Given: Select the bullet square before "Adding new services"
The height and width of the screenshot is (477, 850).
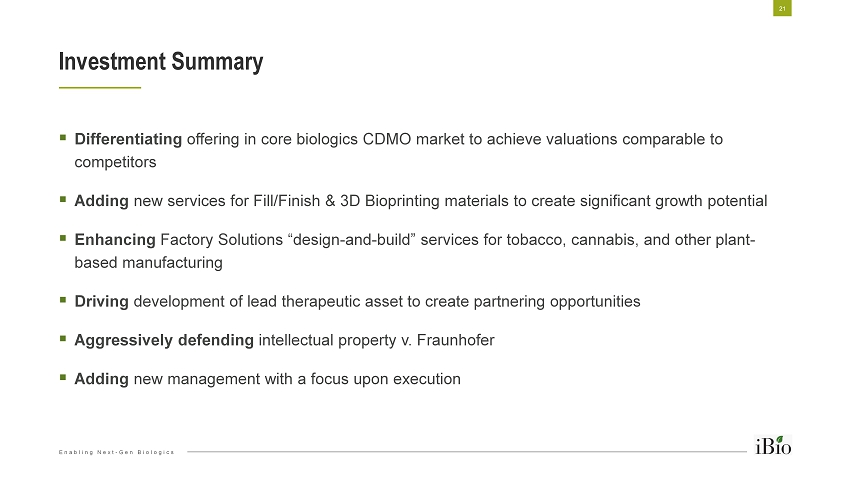Looking at the screenshot, I should point(63,200).
